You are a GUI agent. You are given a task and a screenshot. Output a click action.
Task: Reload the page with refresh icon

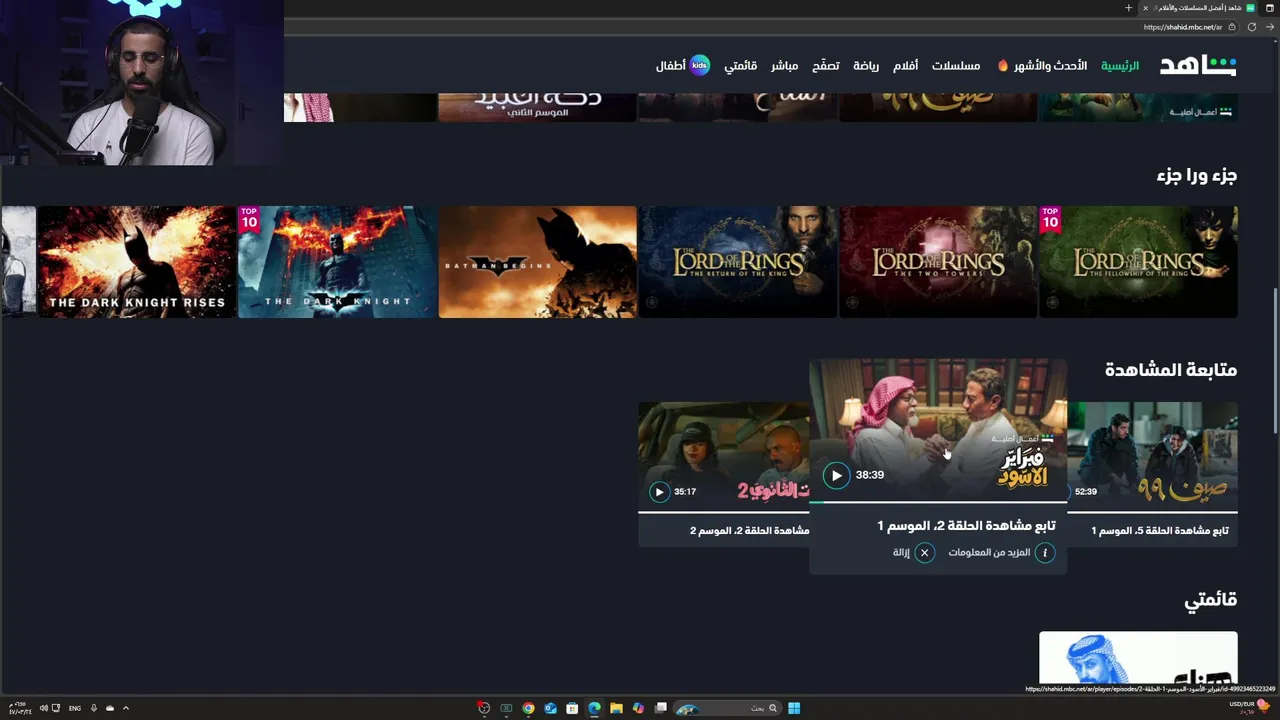1252,27
